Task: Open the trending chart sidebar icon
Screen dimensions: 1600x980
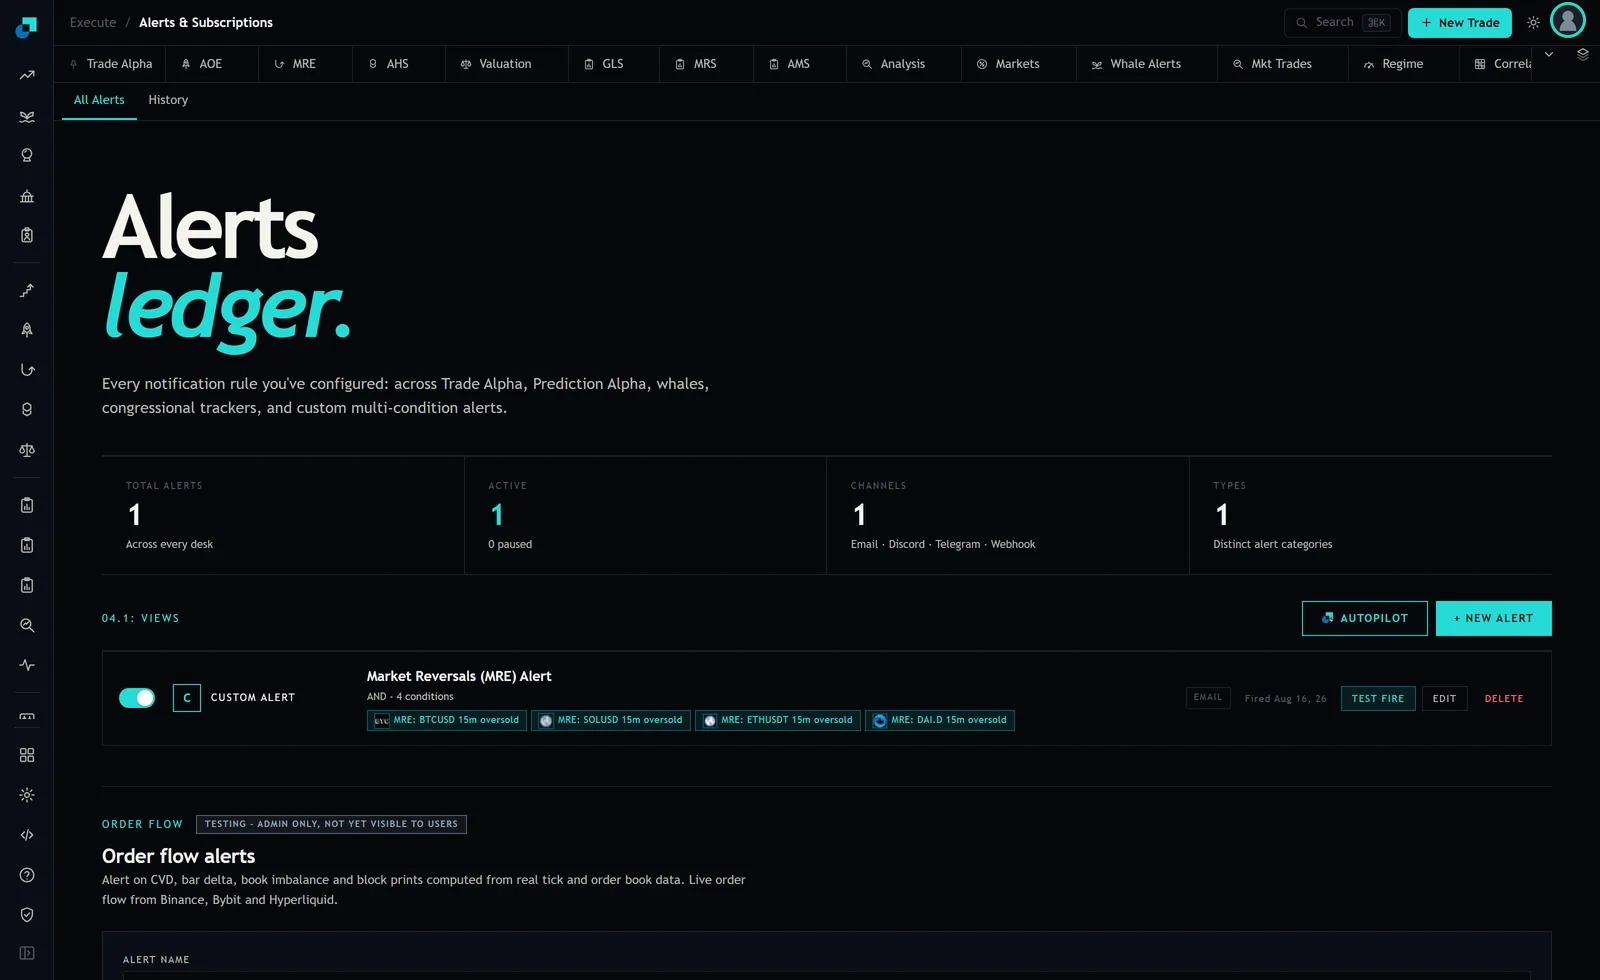Action: tap(27, 75)
